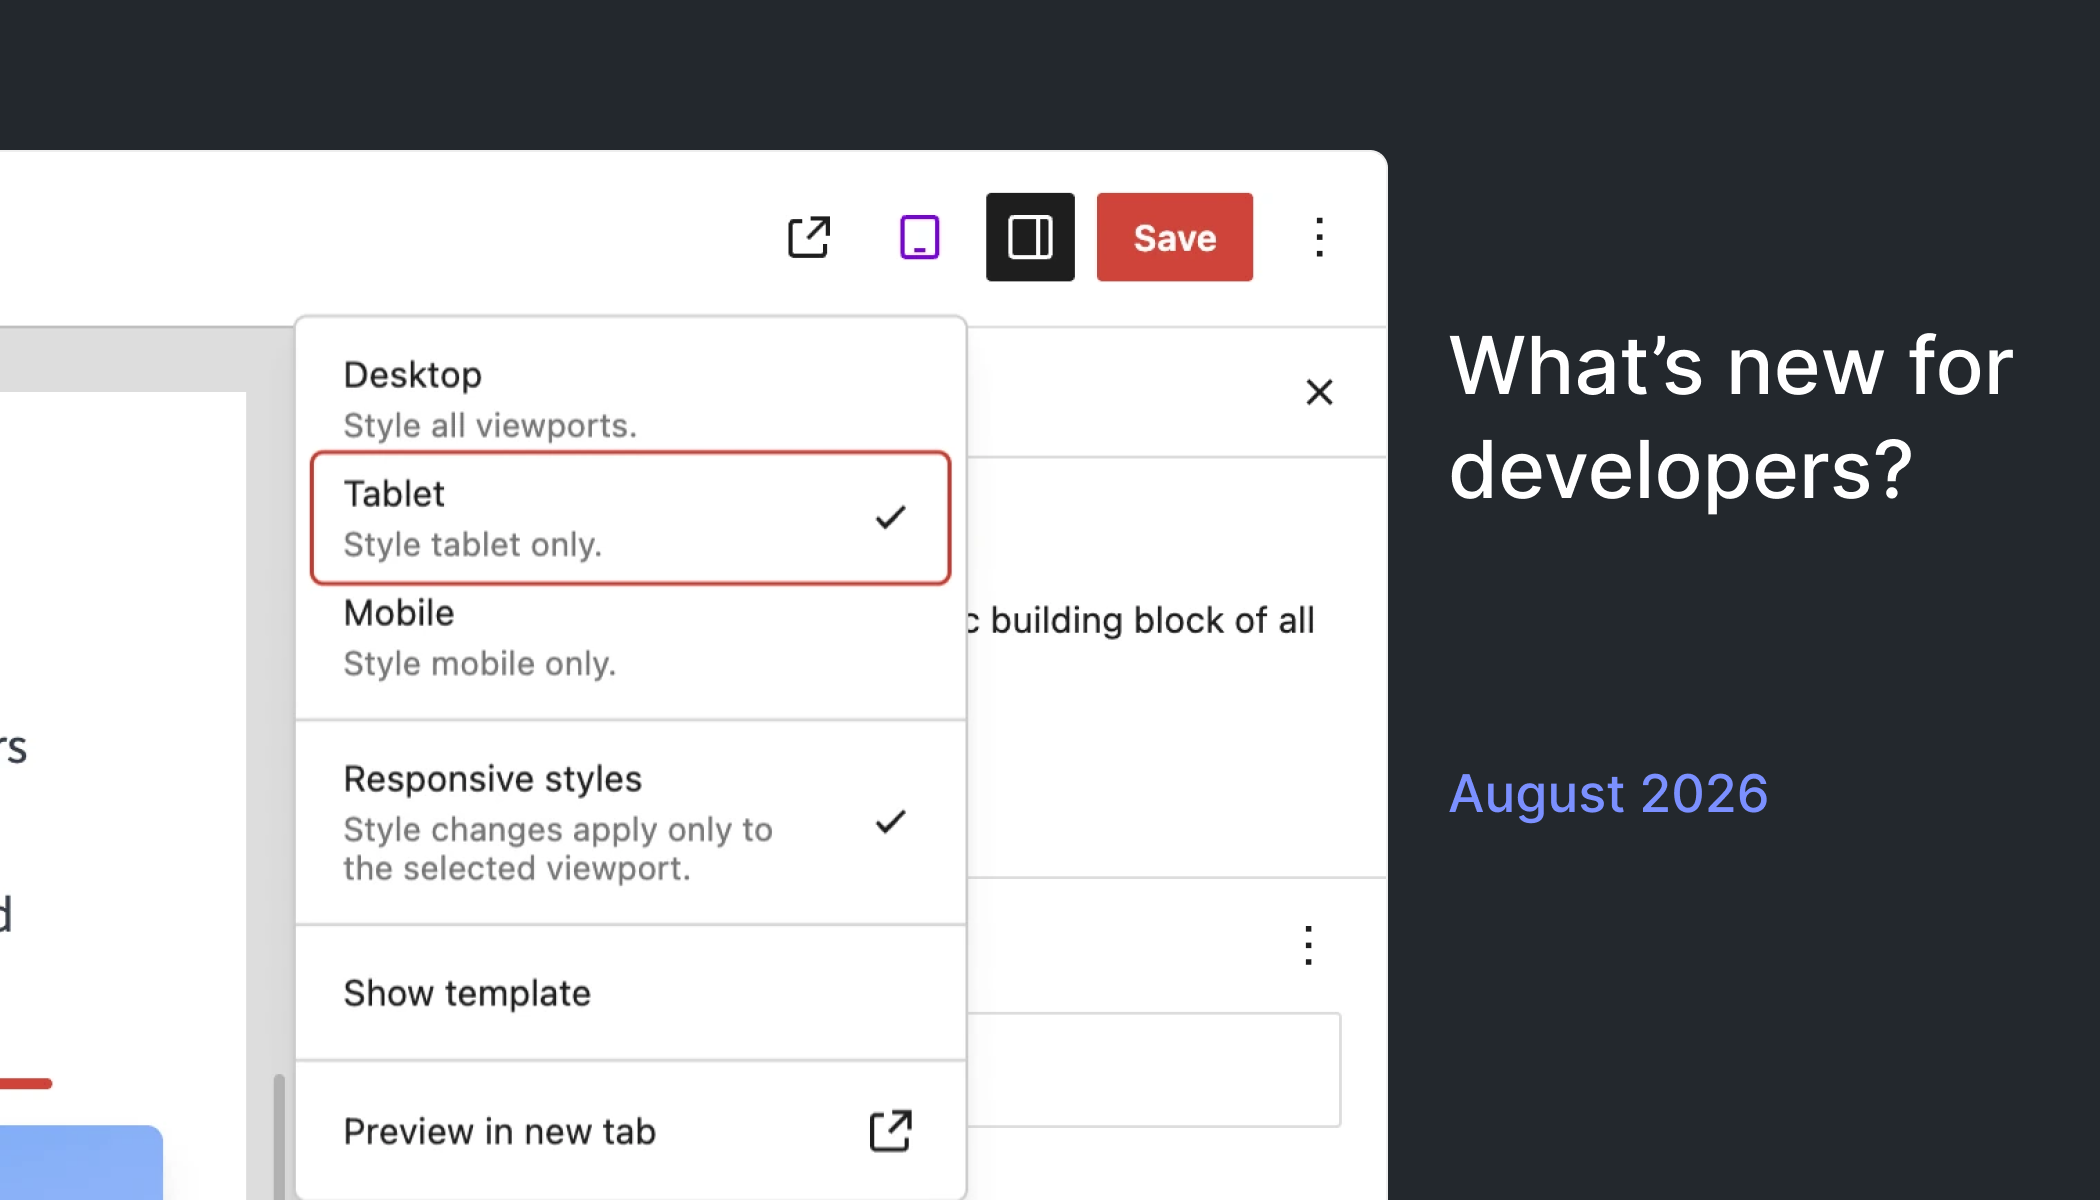Select the Desktop viewport option
Image resolution: width=2100 pixels, height=1200 pixels.
(630, 399)
